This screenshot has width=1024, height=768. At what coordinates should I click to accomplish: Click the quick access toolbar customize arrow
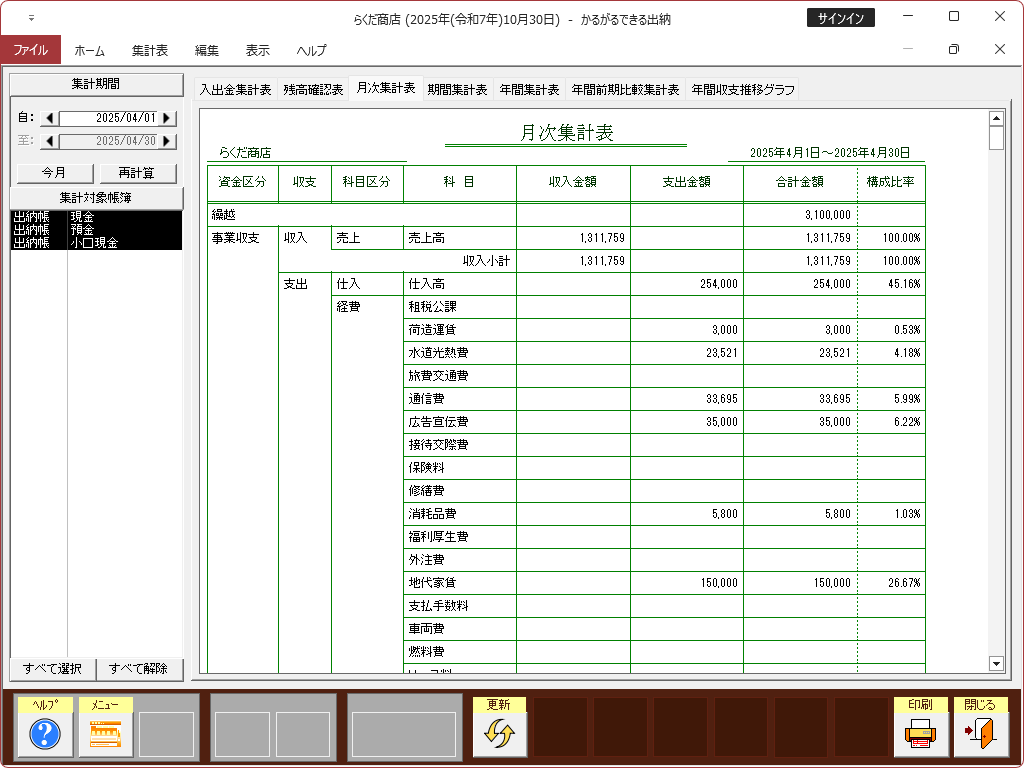31,18
